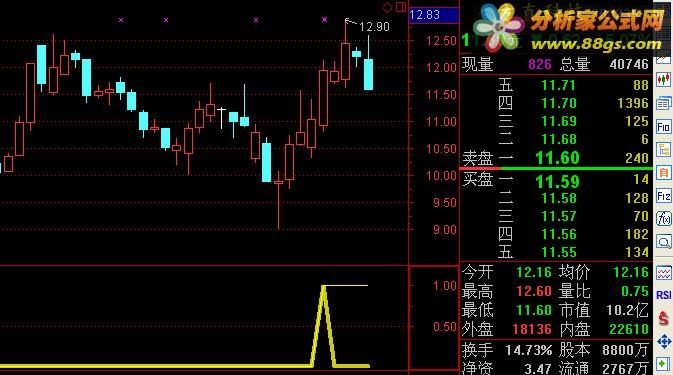Click the 买盘 buy-side label
This screenshot has height=375, width=673.
[x=477, y=180]
